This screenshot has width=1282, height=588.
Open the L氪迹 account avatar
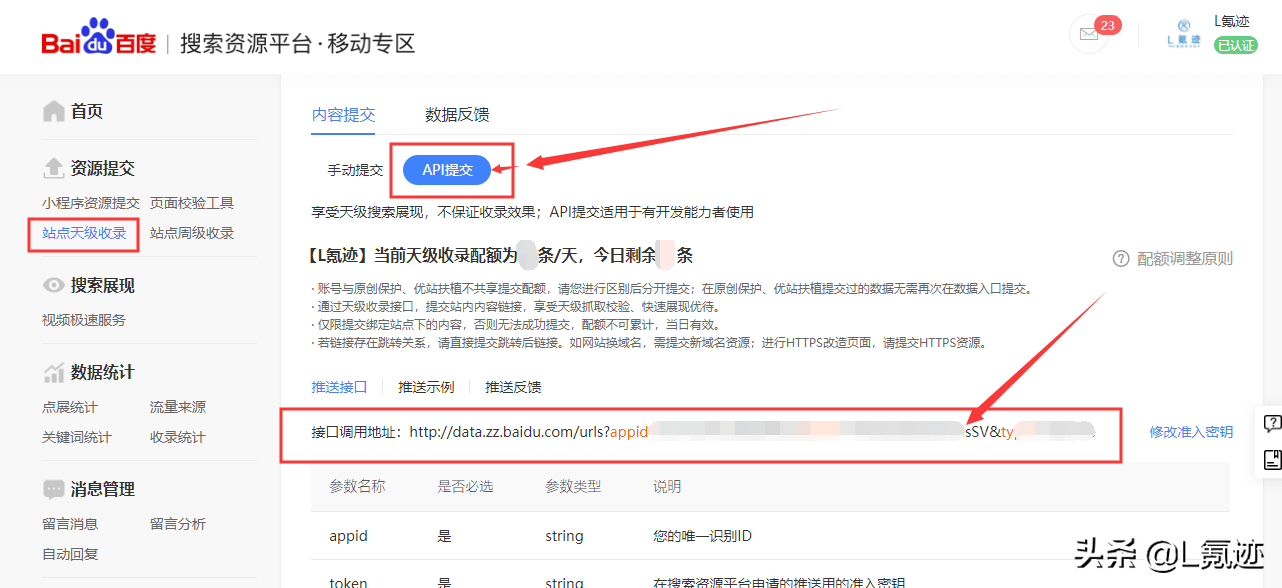(x=1184, y=35)
